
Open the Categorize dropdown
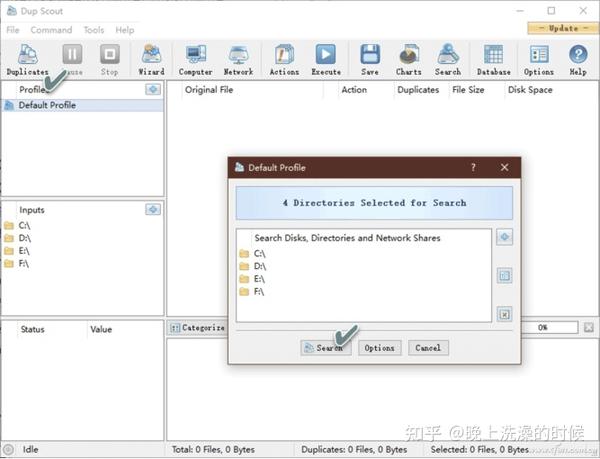197,328
